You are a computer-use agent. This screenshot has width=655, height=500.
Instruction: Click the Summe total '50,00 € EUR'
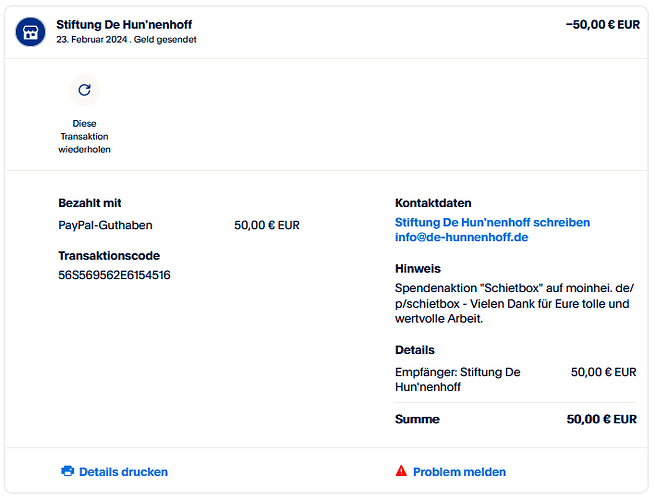pos(601,419)
